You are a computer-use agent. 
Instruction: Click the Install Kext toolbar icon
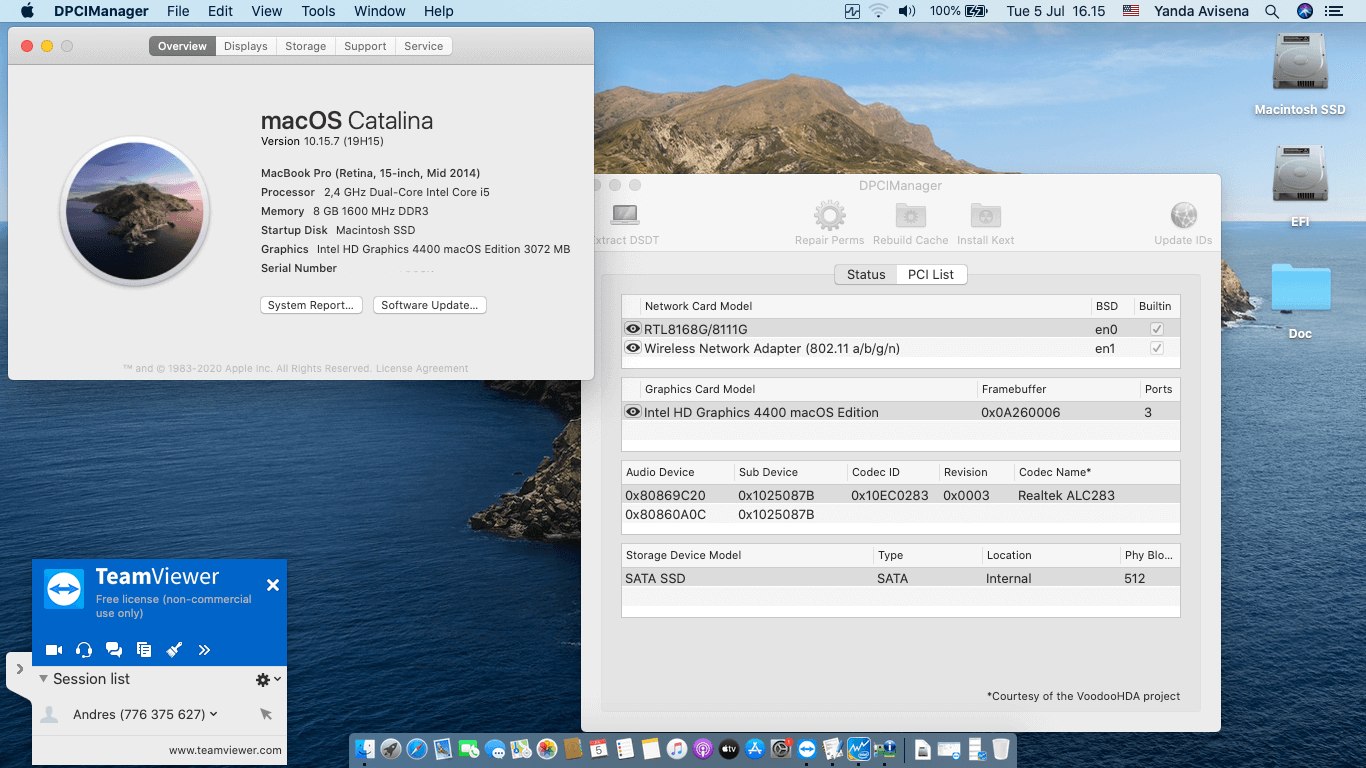[986, 216]
